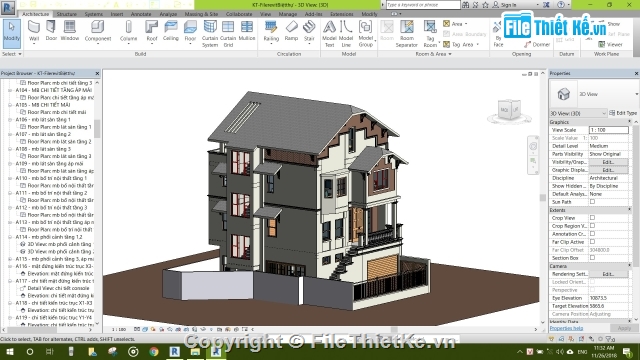Select the Window tool

click(x=70, y=32)
